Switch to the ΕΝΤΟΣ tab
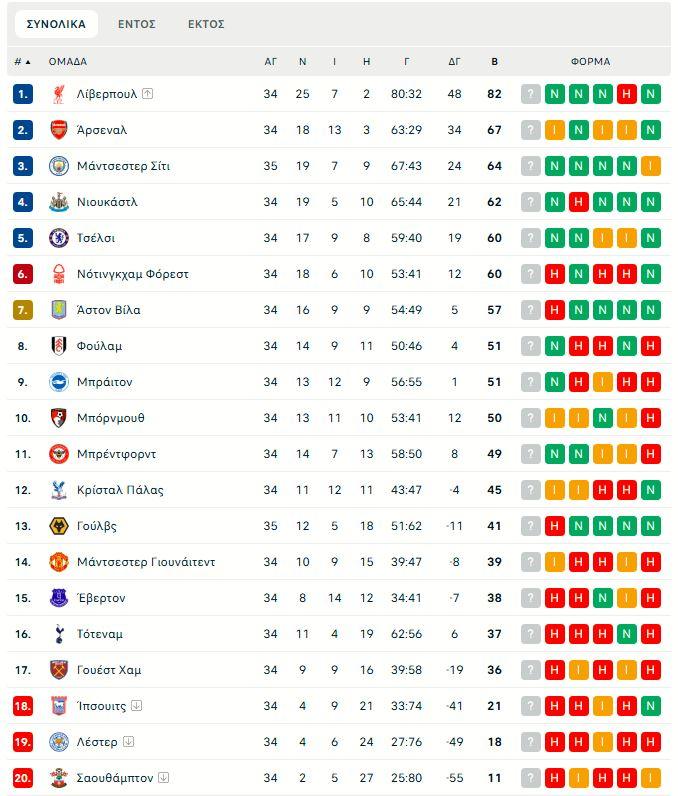Screen dimensions: 678x796 pos(137,24)
